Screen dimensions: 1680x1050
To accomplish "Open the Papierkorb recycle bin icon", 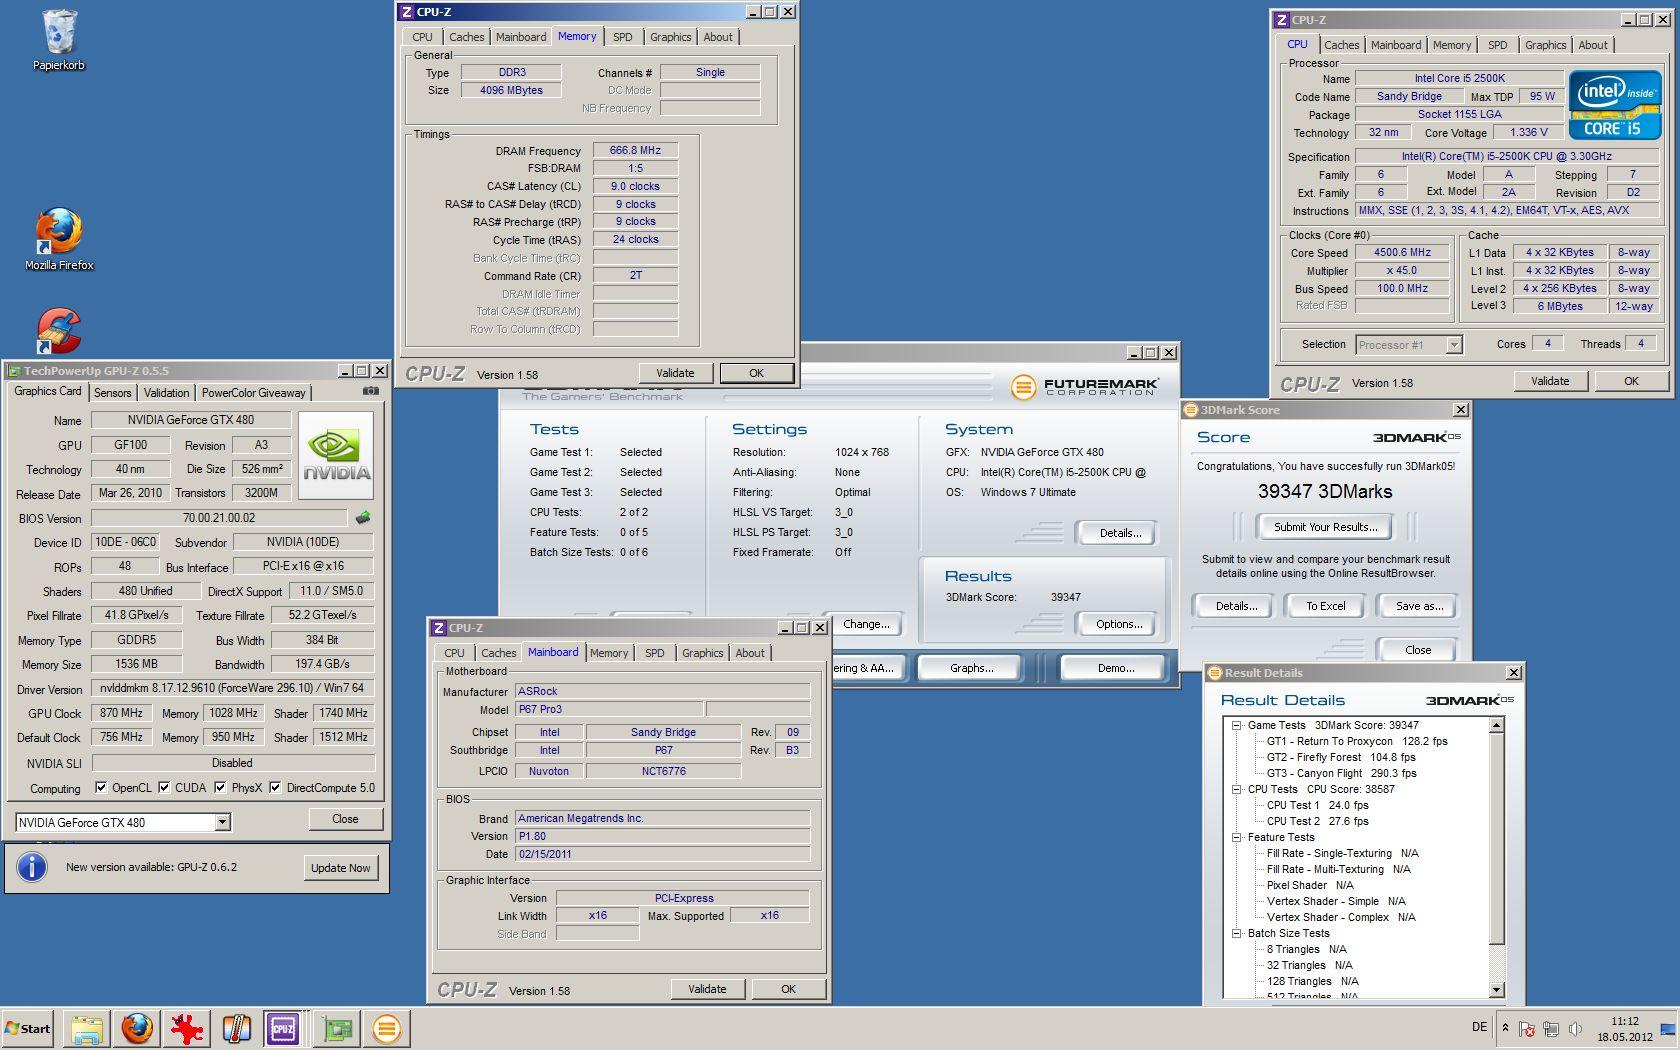I will coord(59,40).
